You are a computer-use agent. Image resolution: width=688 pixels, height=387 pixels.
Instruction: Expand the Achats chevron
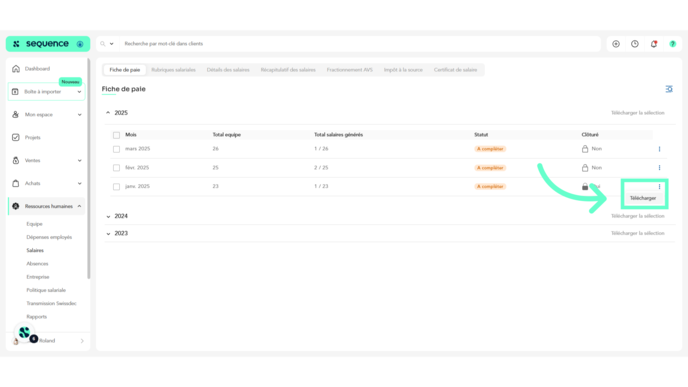point(79,183)
